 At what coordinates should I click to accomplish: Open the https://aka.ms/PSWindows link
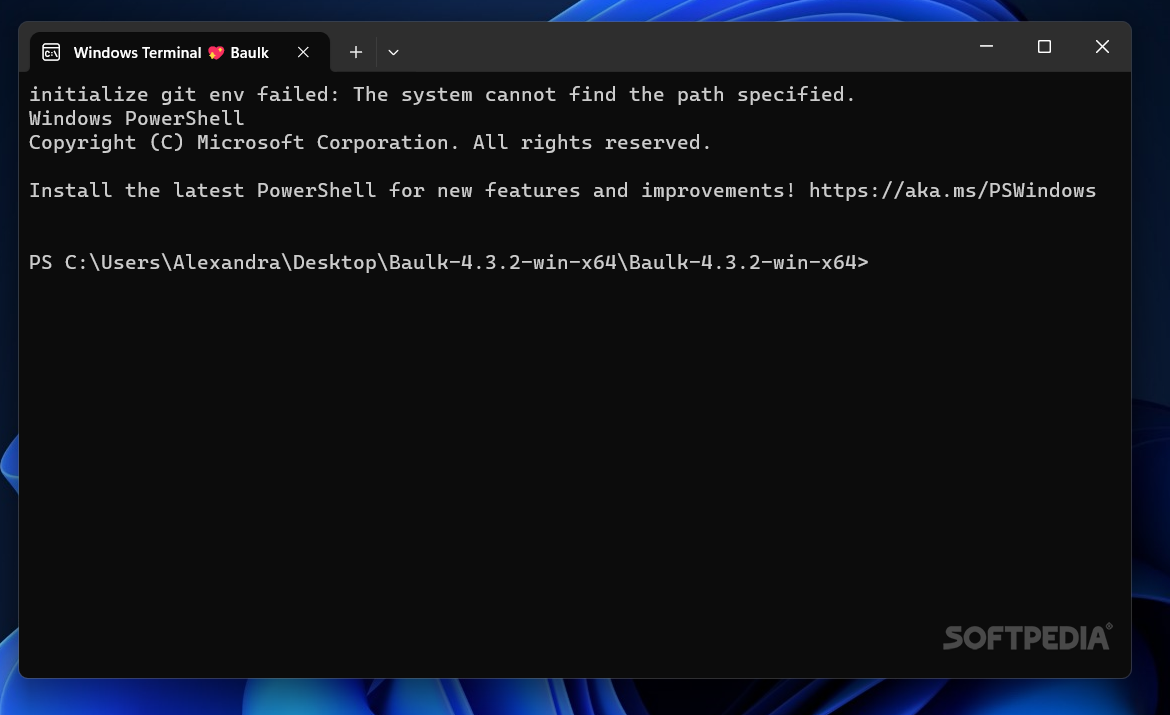point(952,190)
